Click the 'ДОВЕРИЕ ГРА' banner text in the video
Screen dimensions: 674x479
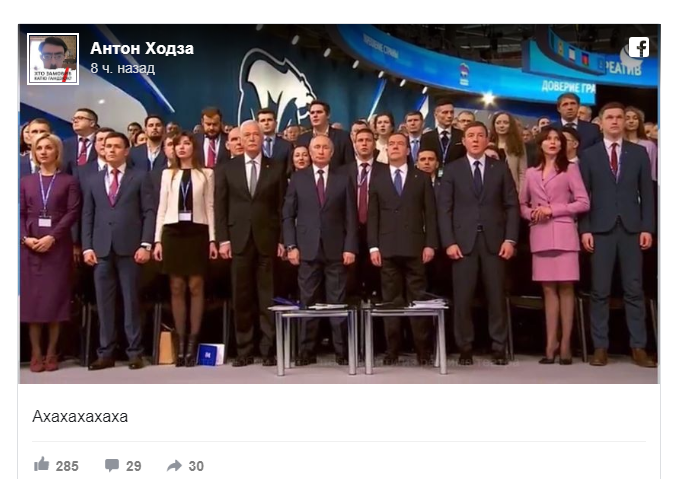click(568, 87)
